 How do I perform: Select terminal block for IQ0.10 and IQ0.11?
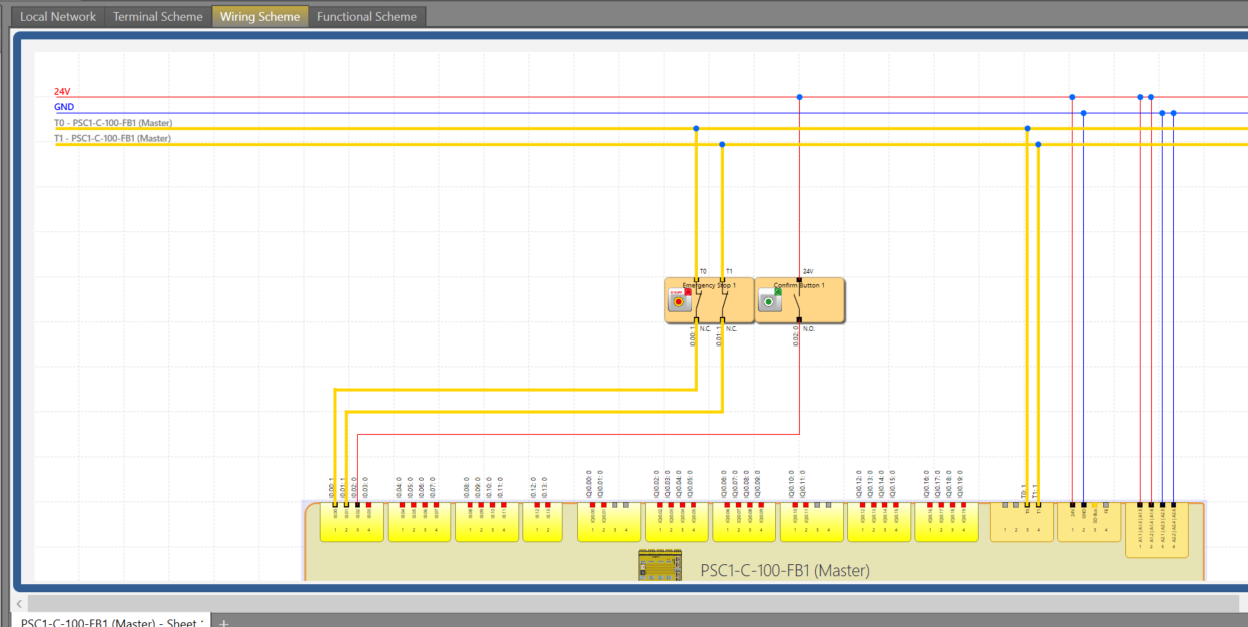tap(812, 522)
